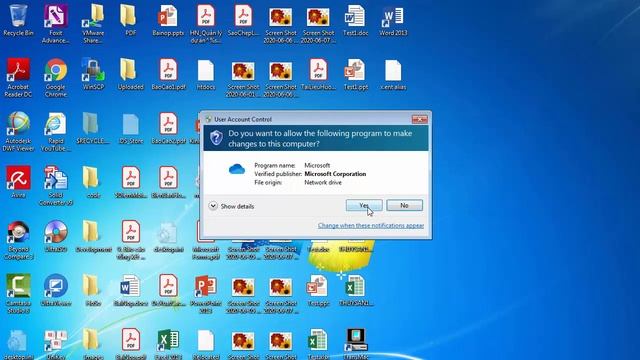Select the Solid Converter v9 shortcut
Screen dimensions: 640x360
tap(56, 185)
